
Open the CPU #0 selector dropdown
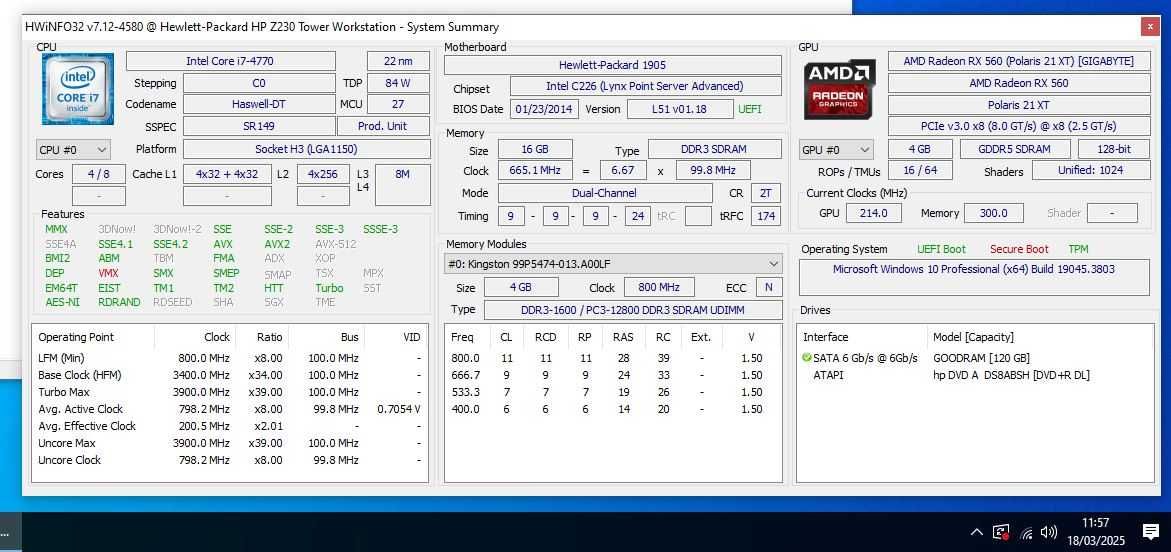[73, 149]
